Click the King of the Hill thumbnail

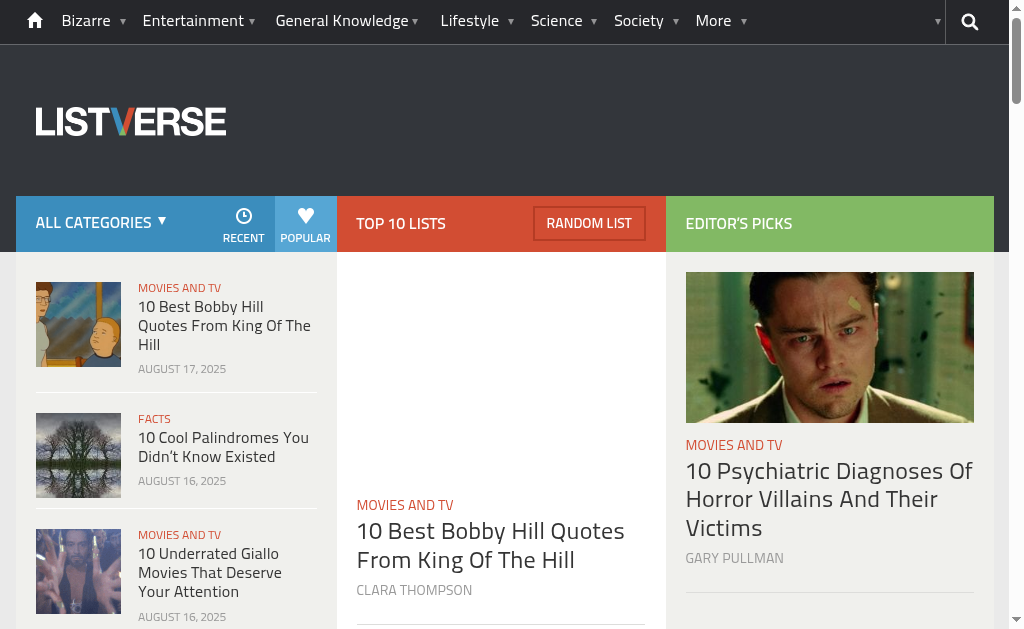(x=78, y=325)
